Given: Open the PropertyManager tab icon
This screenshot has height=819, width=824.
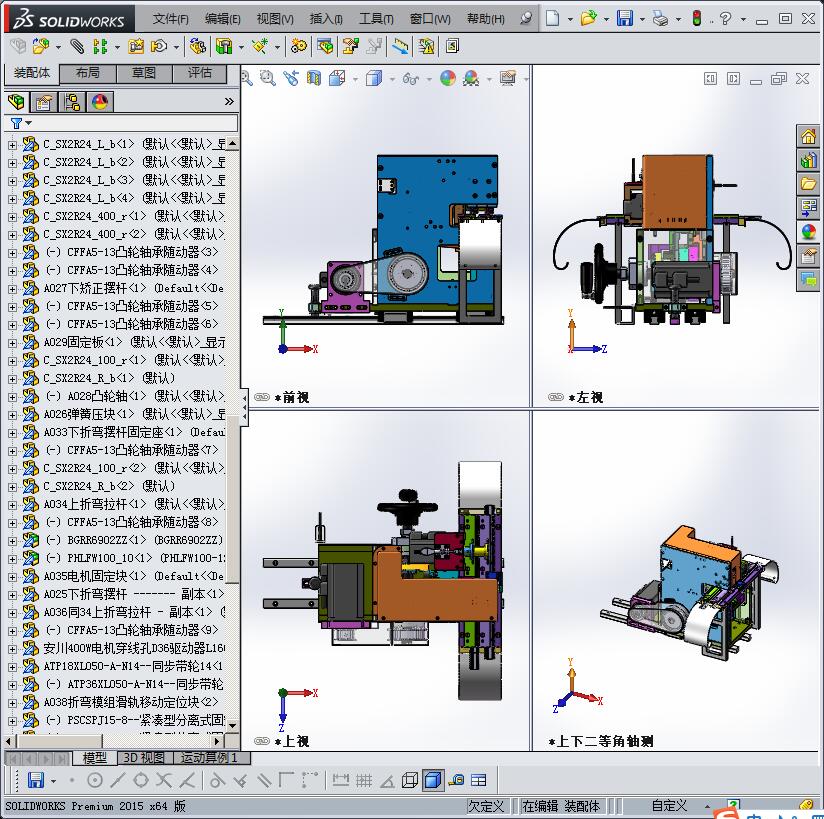Looking at the screenshot, I should pyautogui.click(x=44, y=101).
